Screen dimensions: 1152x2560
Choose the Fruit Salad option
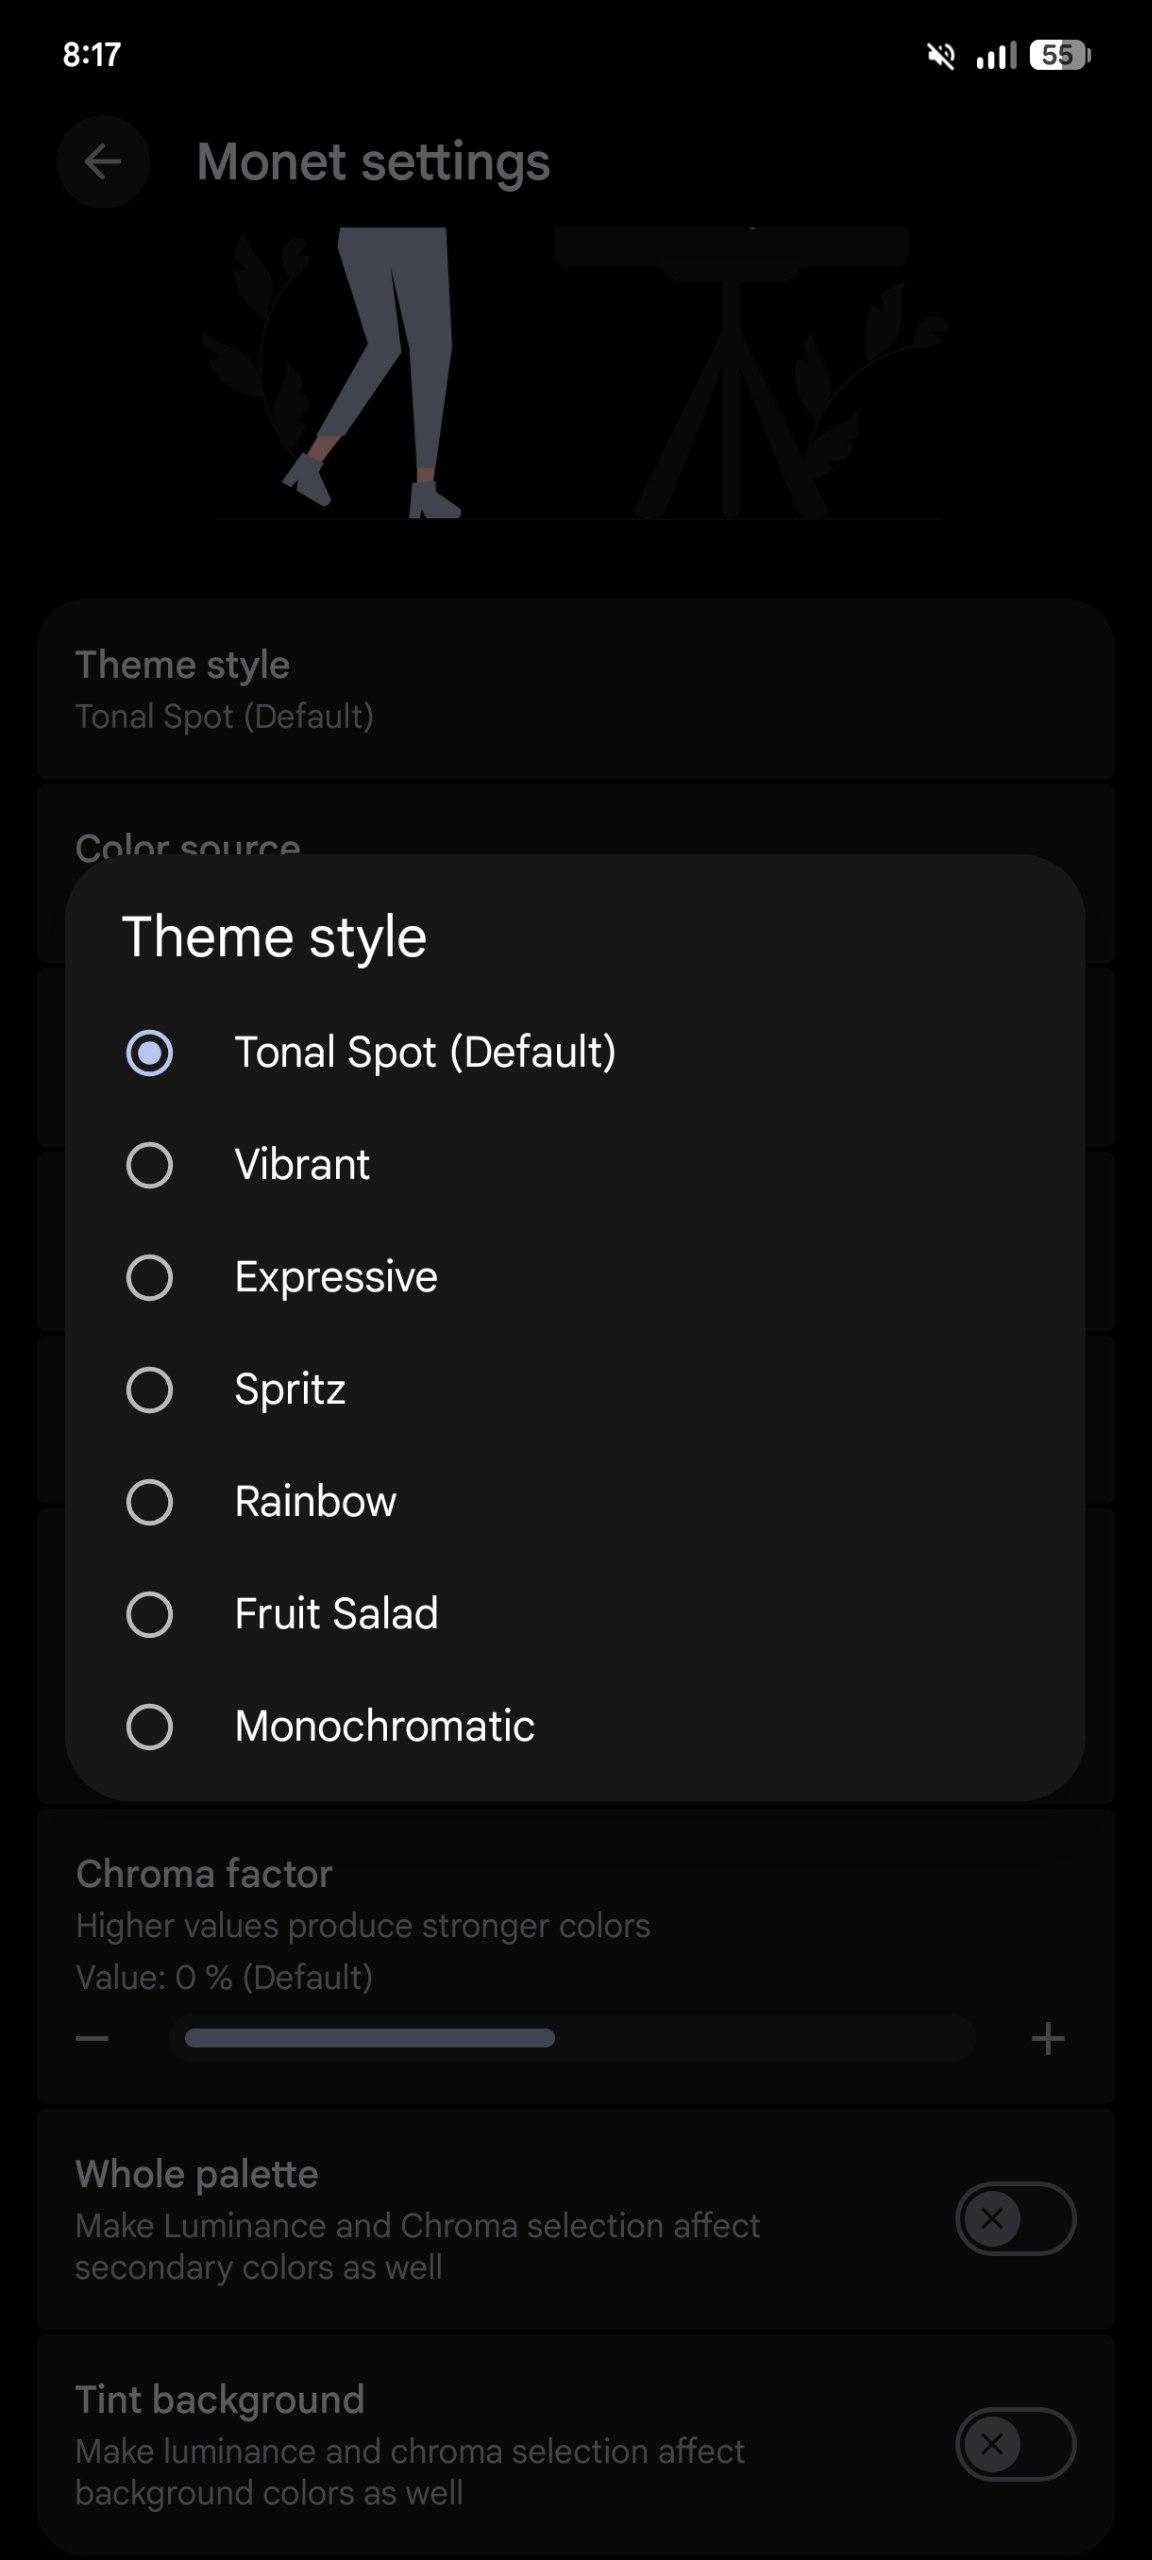click(149, 1614)
